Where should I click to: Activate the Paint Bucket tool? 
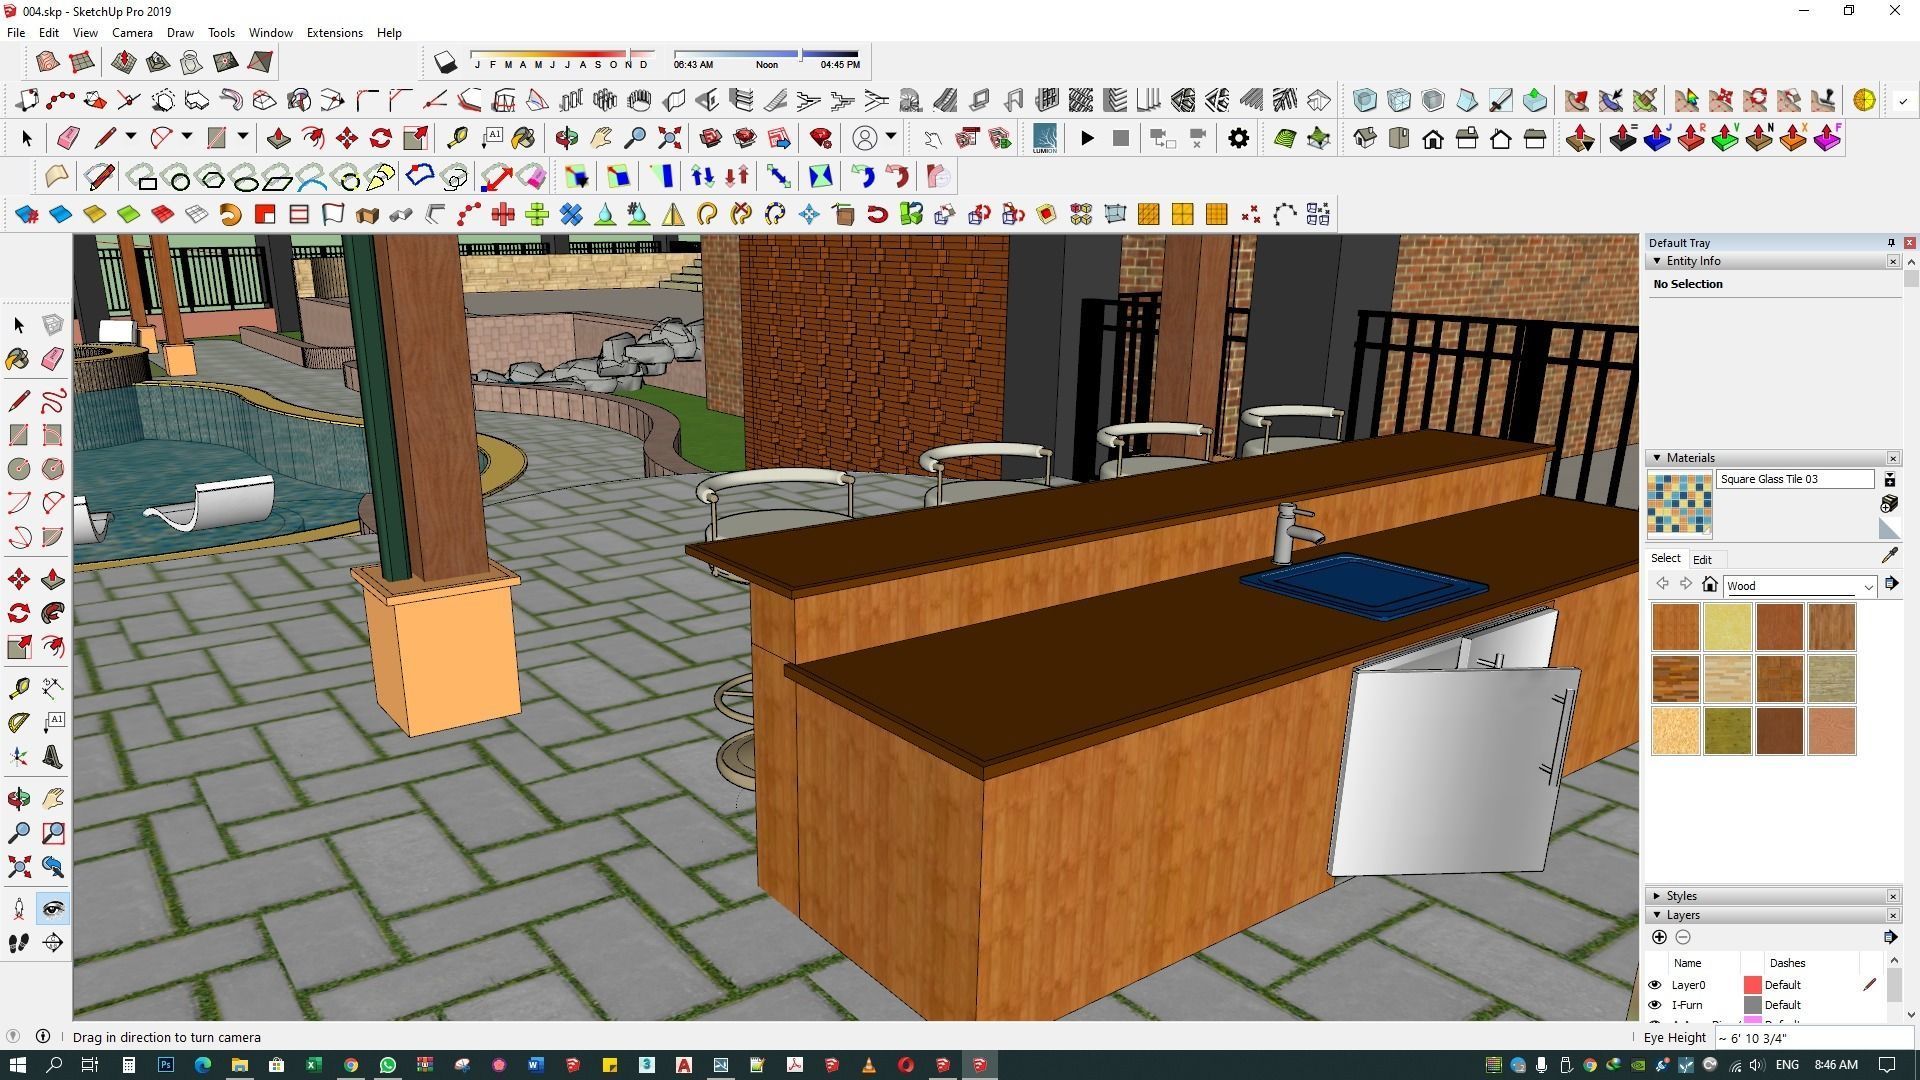click(x=18, y=358)
